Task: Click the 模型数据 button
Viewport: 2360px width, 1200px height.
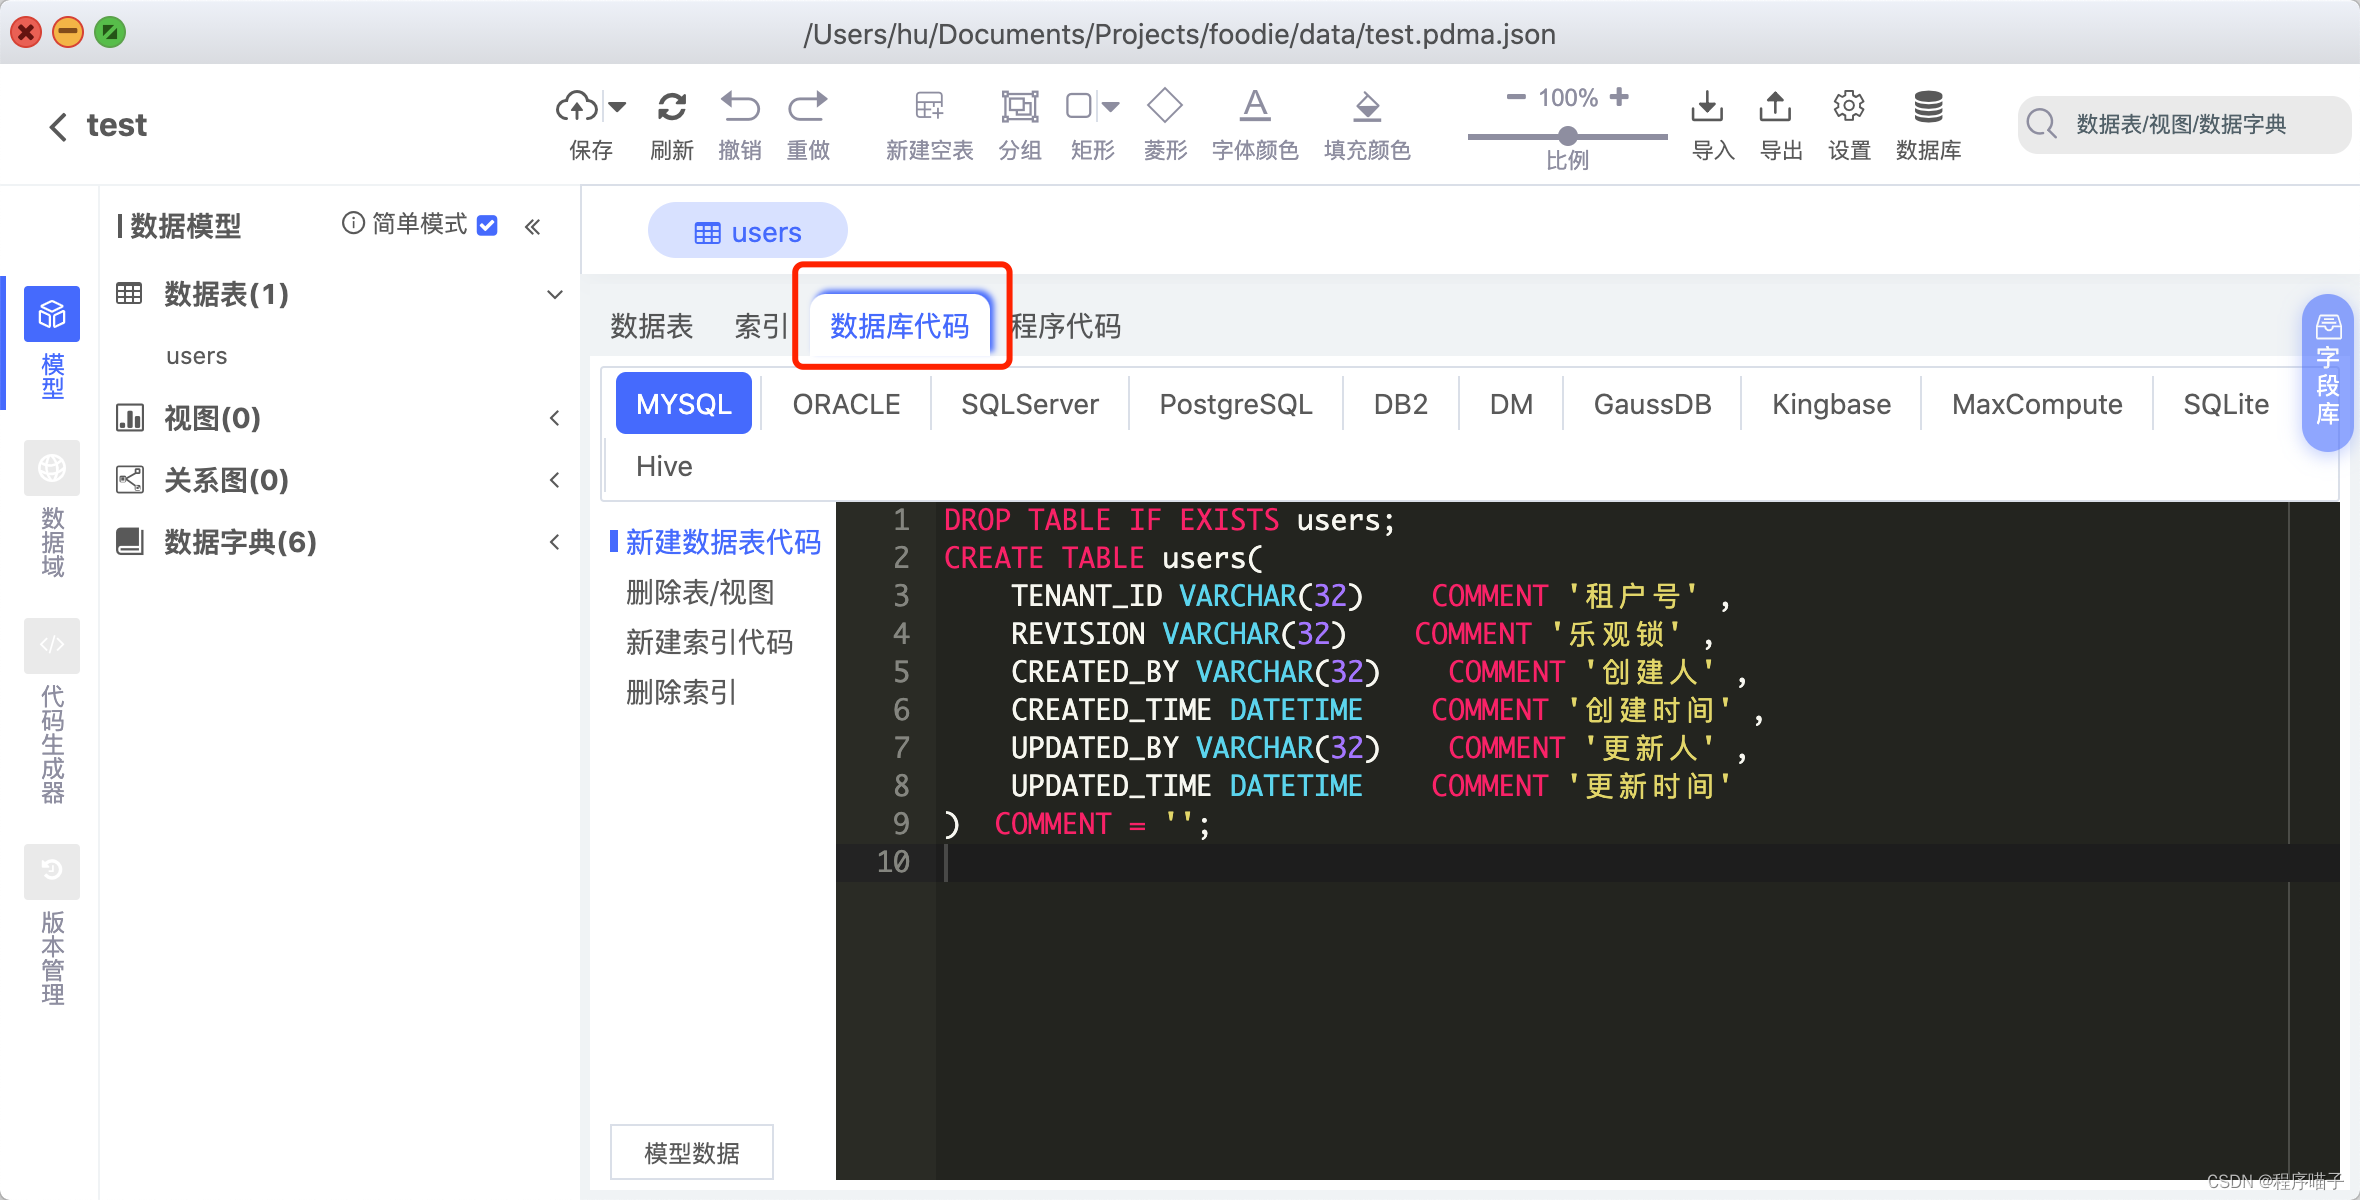Action: click(691, 1153)
